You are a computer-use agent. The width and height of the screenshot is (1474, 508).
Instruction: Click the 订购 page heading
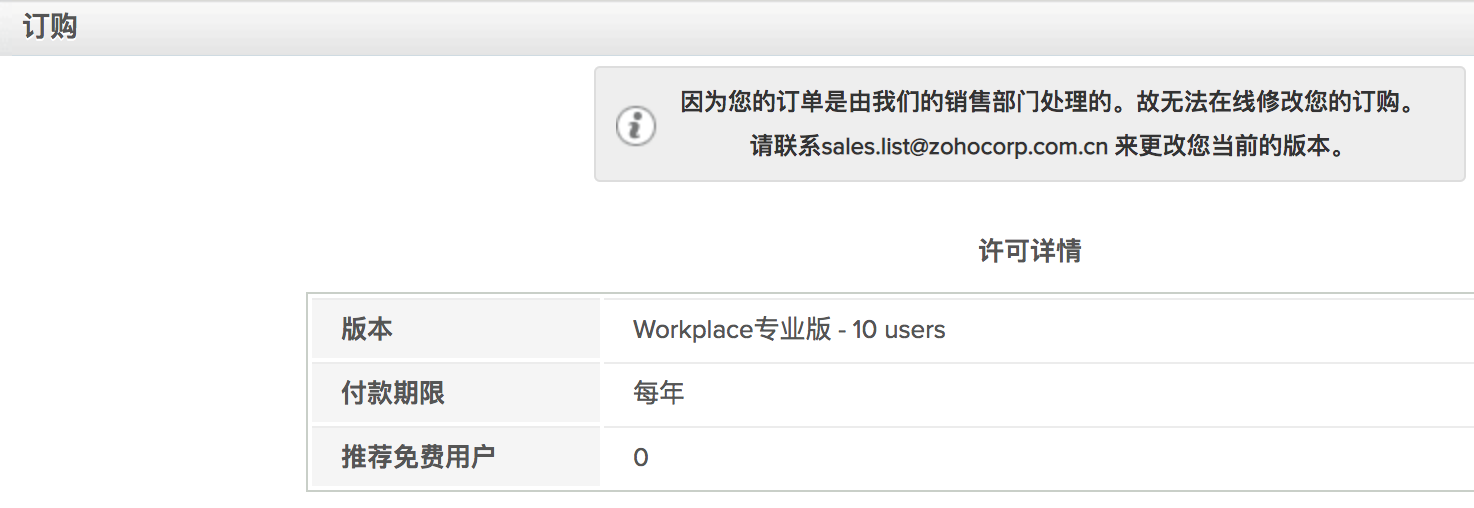tap(50, 27)
